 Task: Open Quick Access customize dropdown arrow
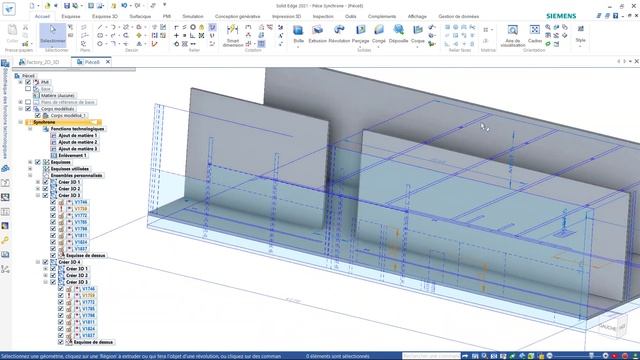coord(164,5)
